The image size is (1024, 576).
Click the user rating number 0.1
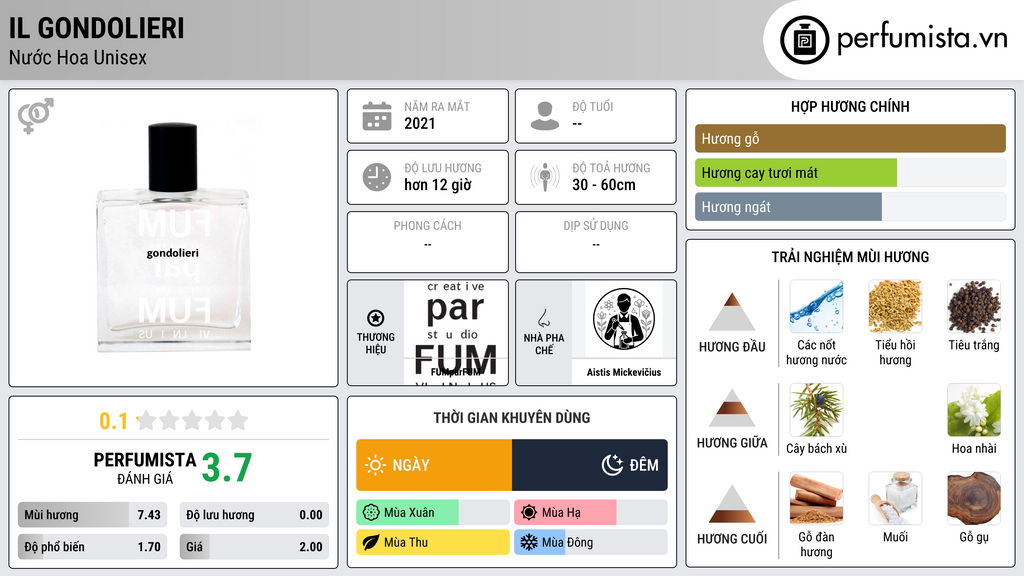[113, 421]
